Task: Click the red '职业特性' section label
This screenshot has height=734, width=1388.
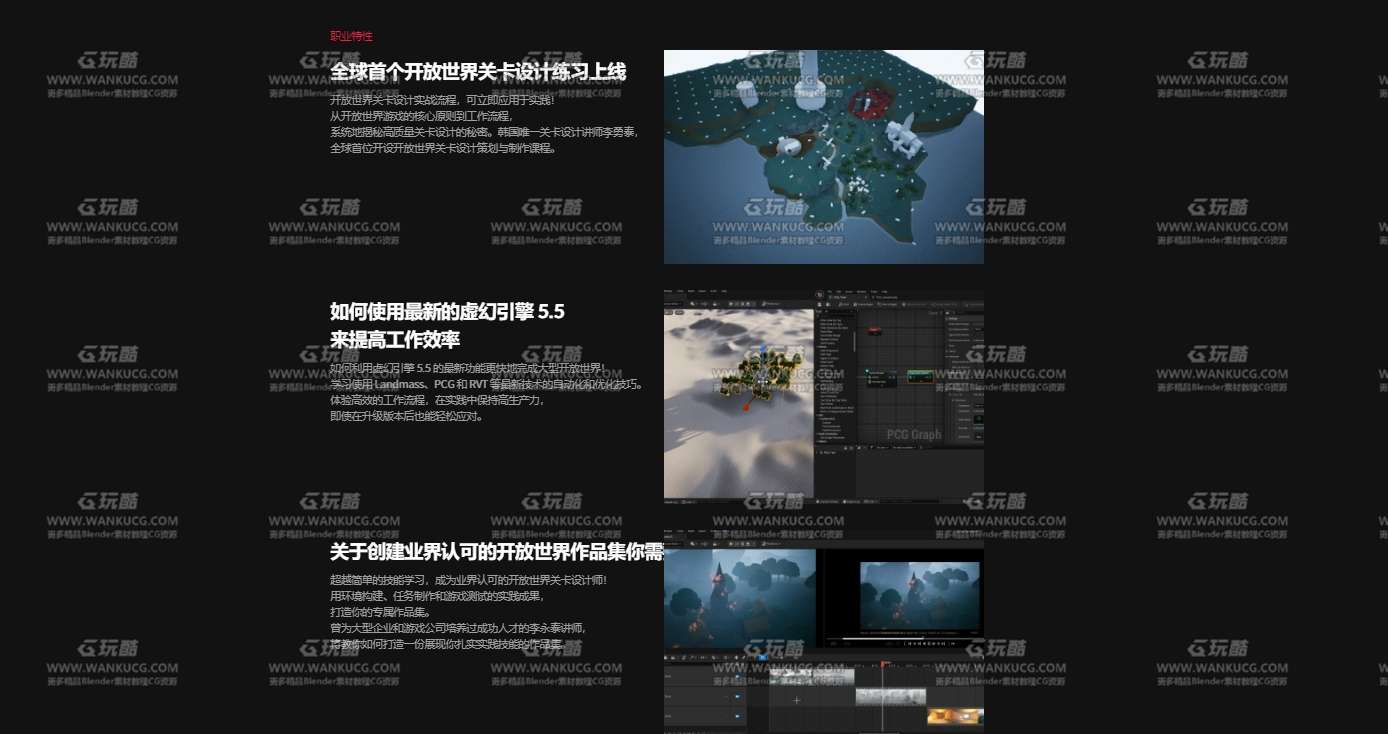Action: coord(351,36)
